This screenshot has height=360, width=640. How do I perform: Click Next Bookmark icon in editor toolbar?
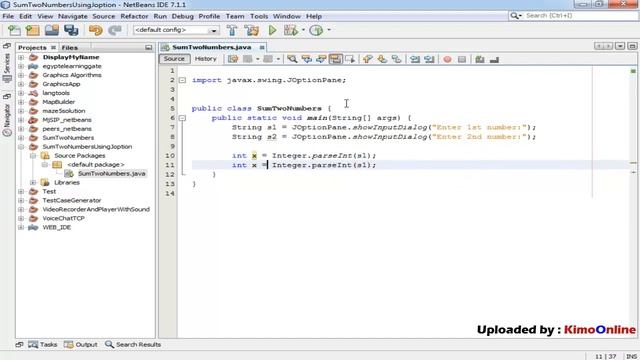382,59
